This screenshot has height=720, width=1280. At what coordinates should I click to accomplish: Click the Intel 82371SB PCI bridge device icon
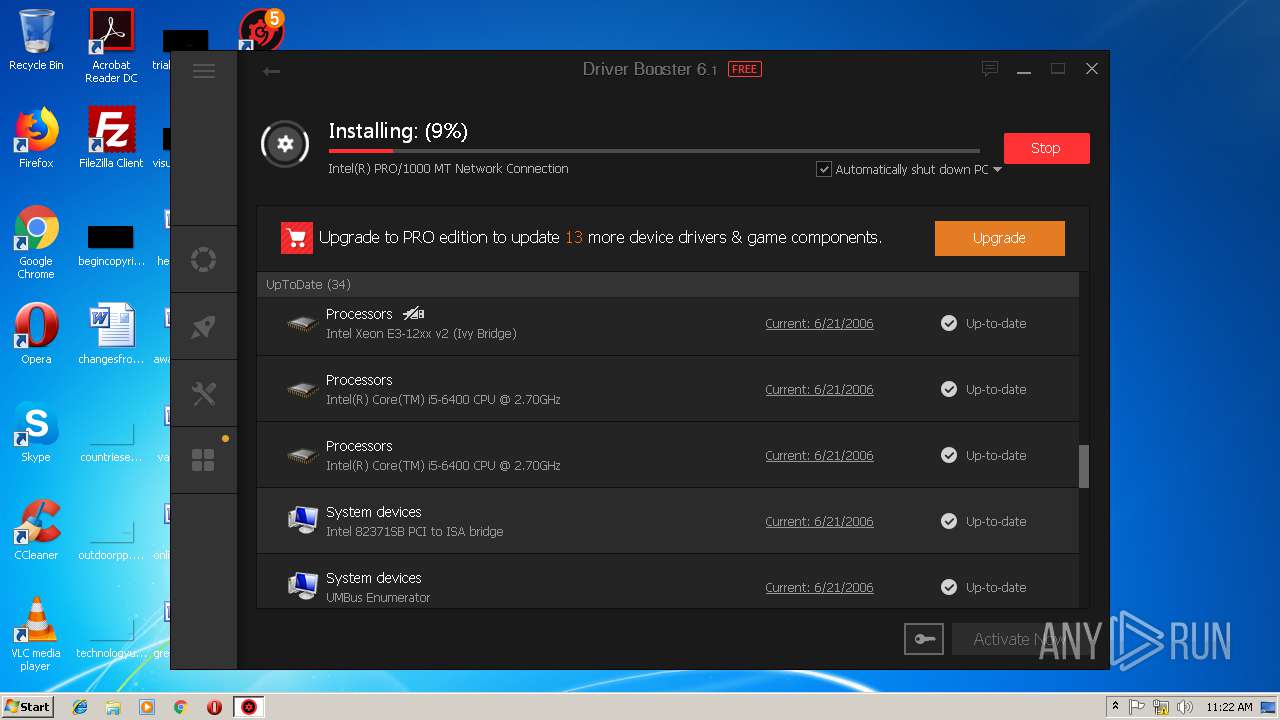pyautogui.click(x=302, y=520)
